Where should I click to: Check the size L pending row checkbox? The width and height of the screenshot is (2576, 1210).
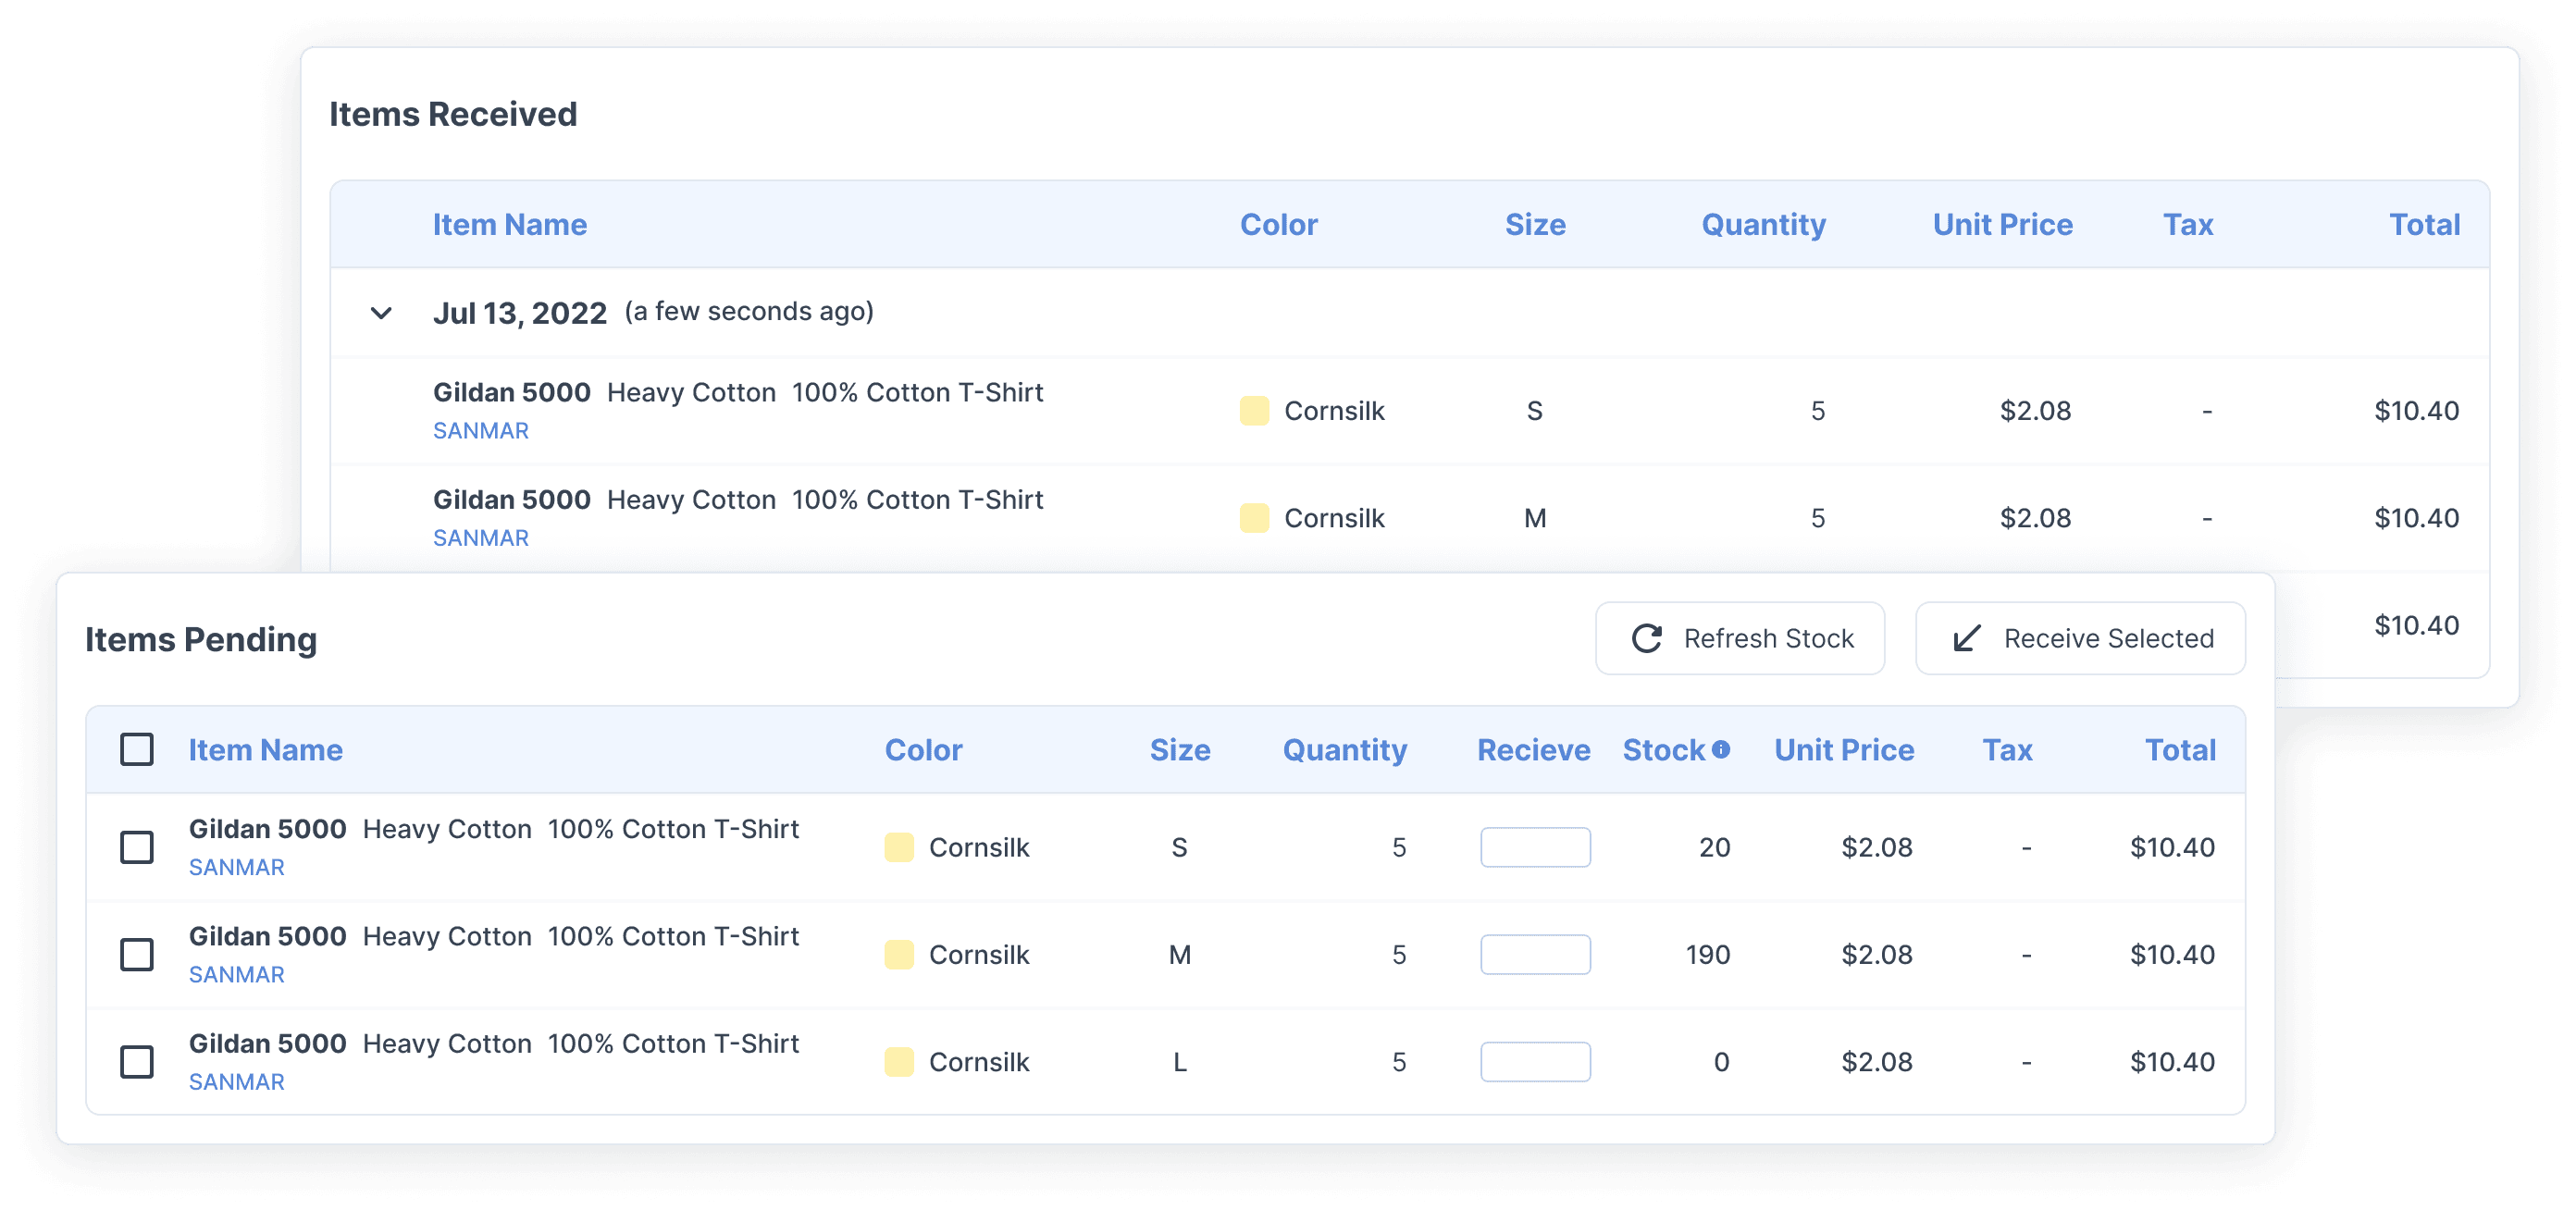[137, 1061]
